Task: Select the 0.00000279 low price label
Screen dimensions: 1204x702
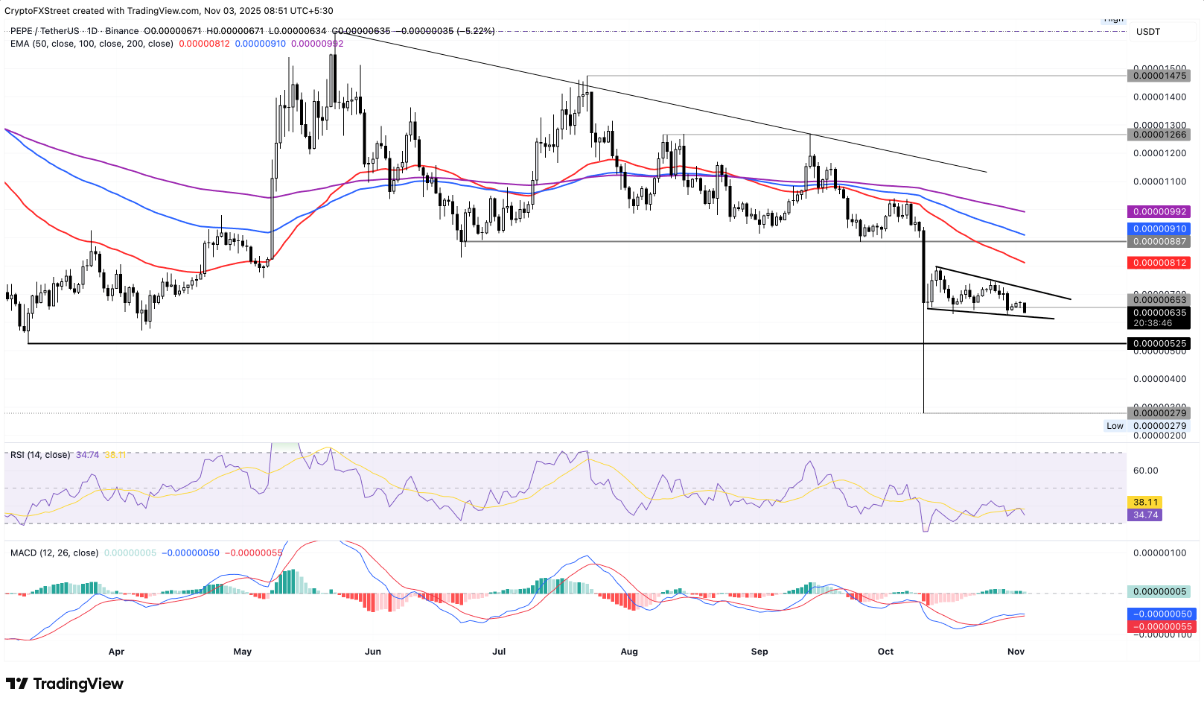Action: click(x=1157, y=413)
